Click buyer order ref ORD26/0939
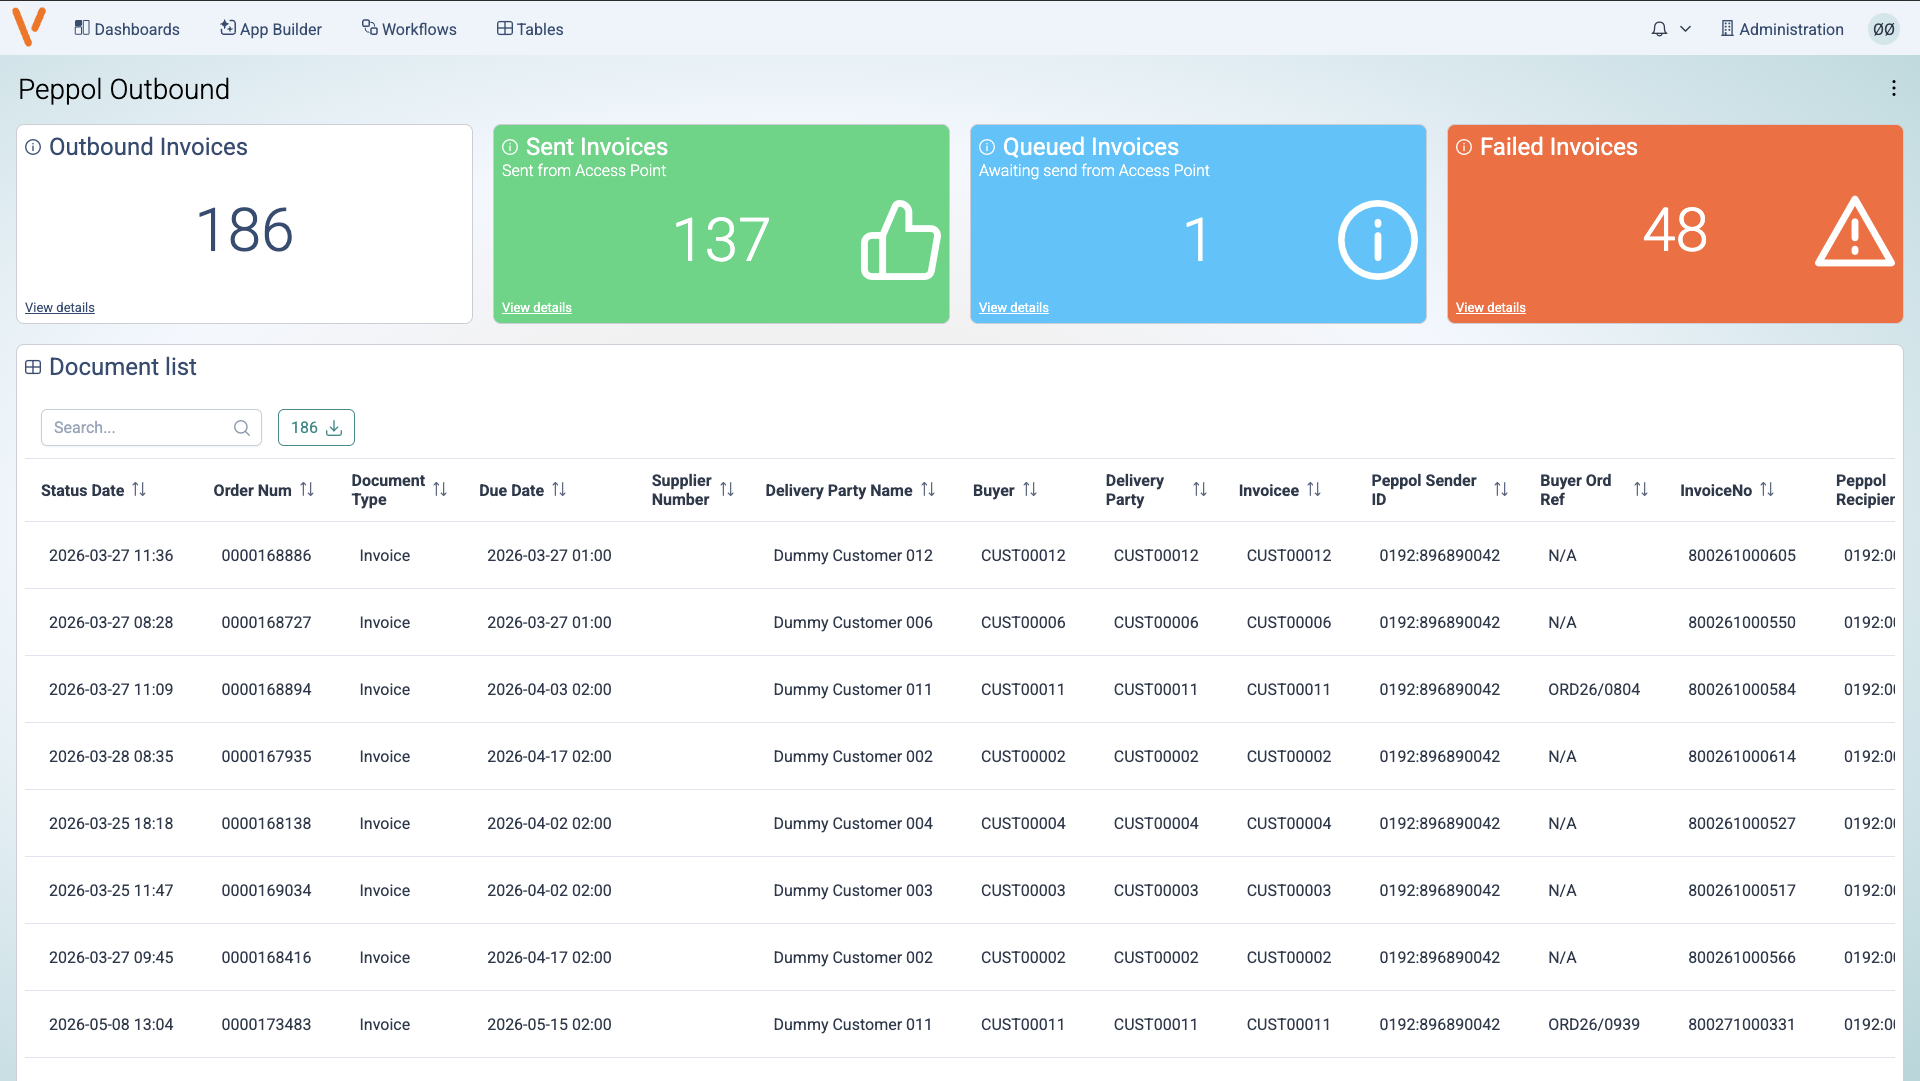This screenshot has width=1920, height=1081. coord(1594,1025)
